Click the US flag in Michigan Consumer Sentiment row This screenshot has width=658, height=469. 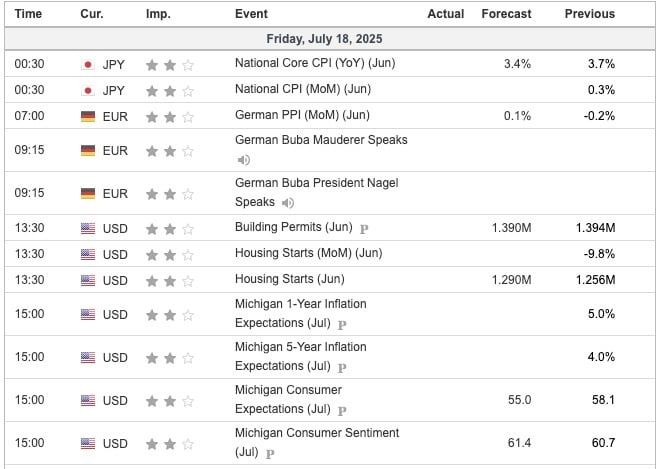click(88, 443)
